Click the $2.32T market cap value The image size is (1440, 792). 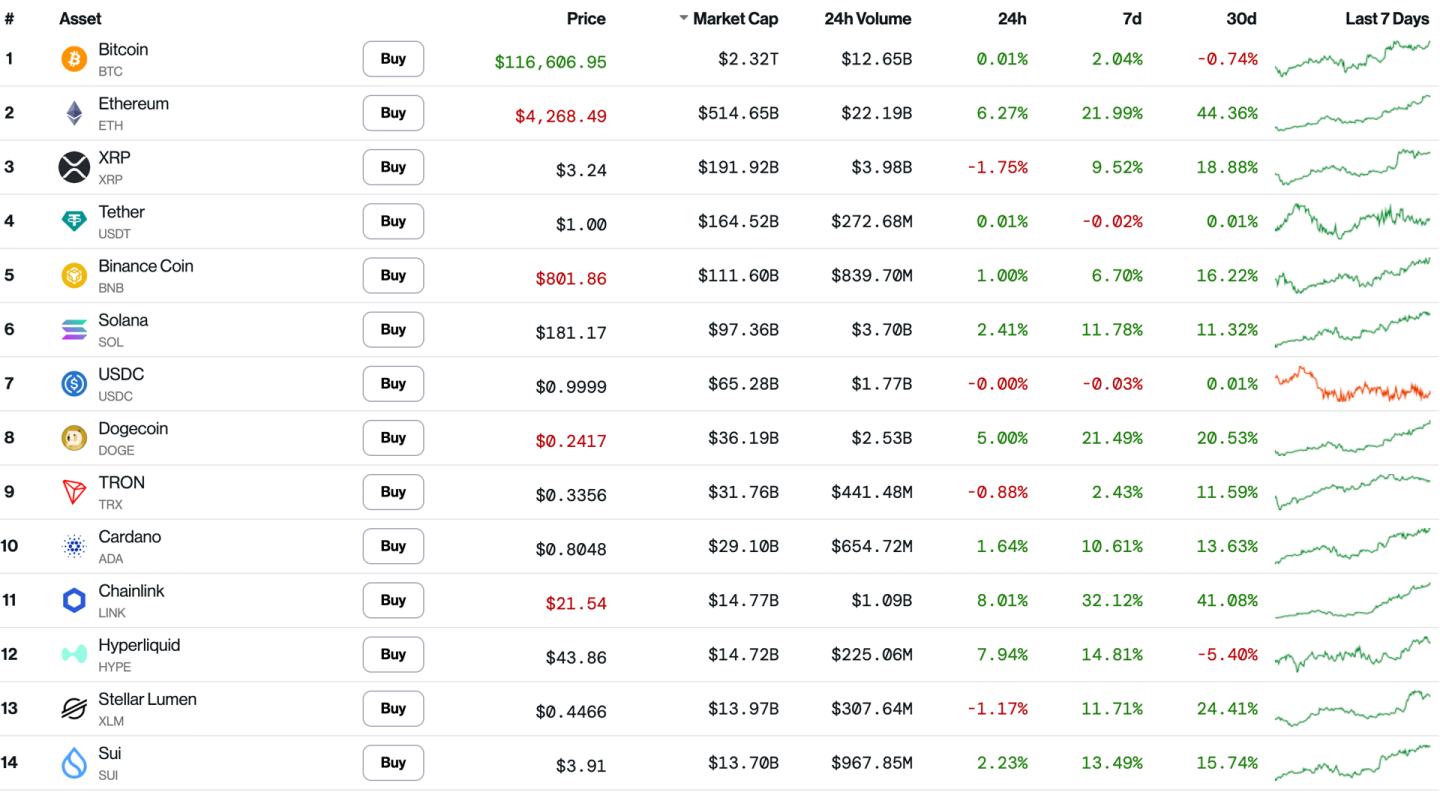748,59
